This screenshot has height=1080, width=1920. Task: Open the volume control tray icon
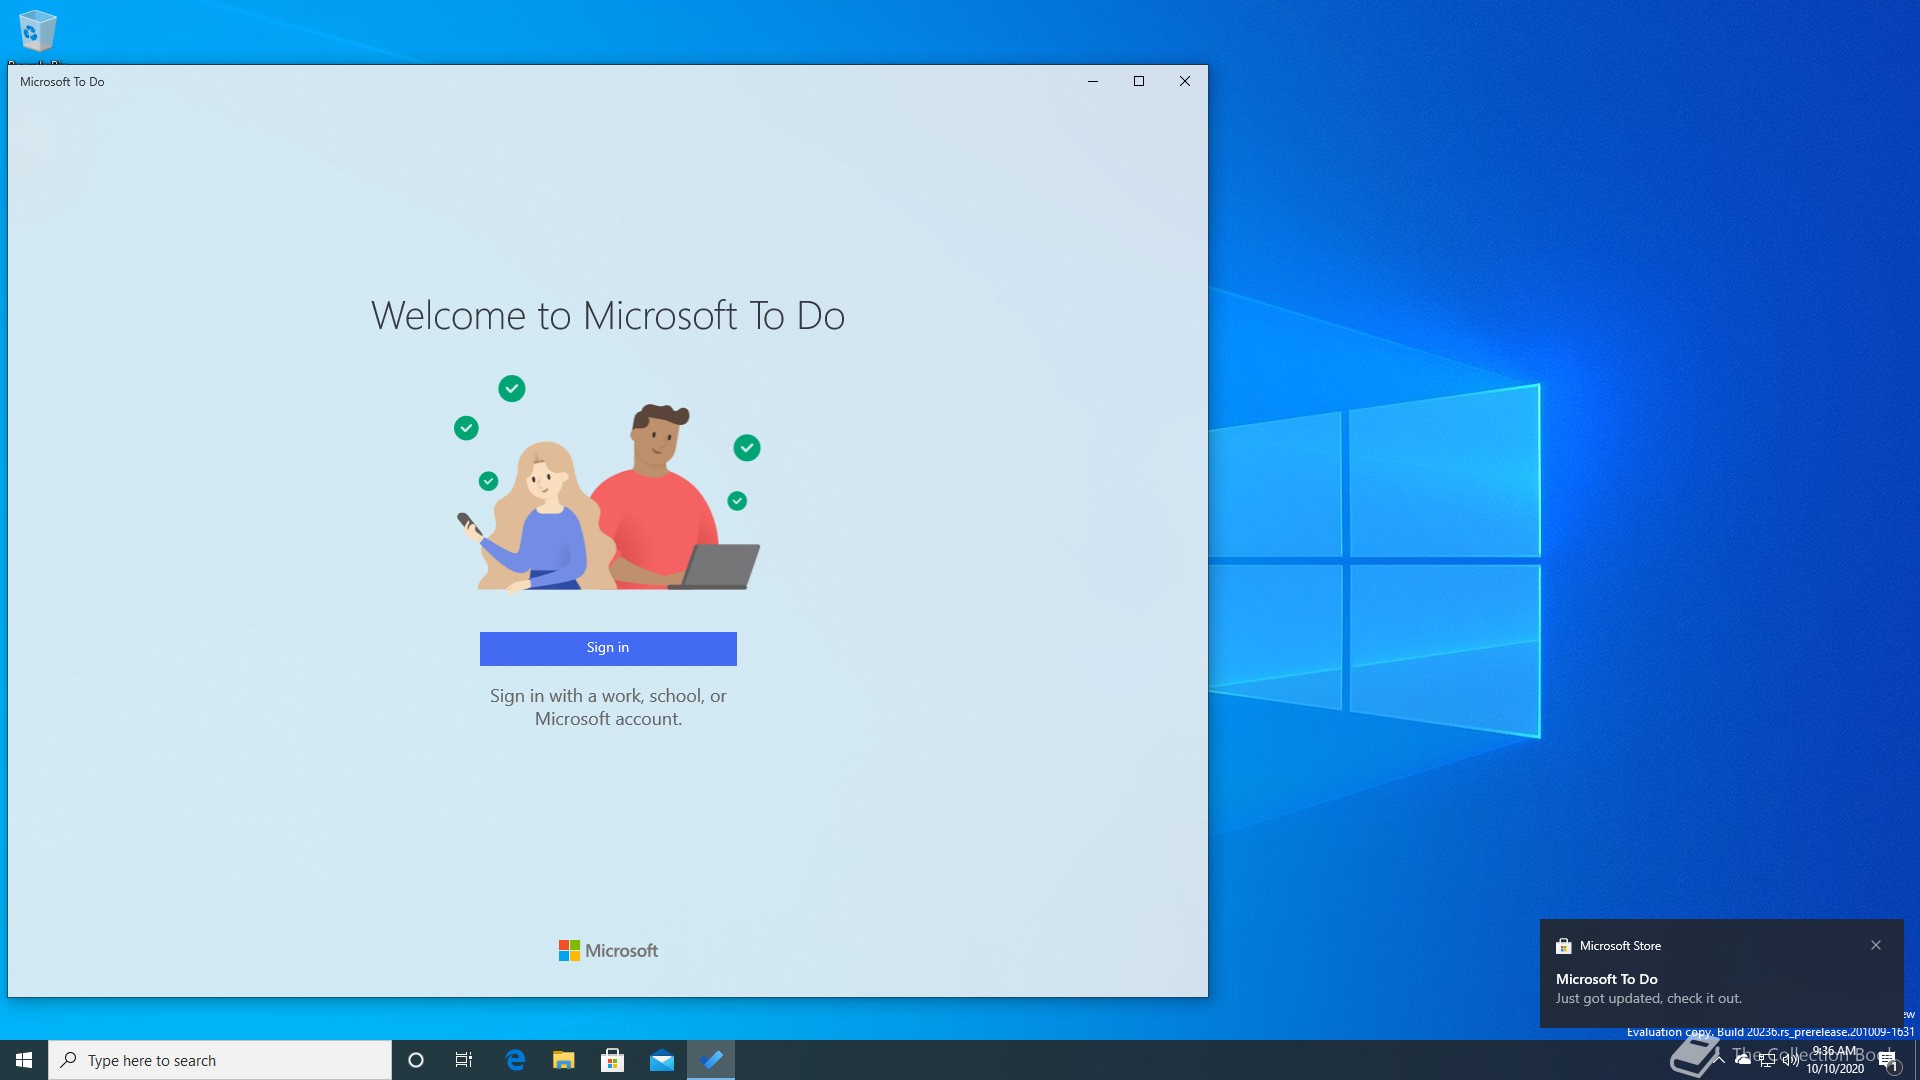(x=1791, y=1060)
